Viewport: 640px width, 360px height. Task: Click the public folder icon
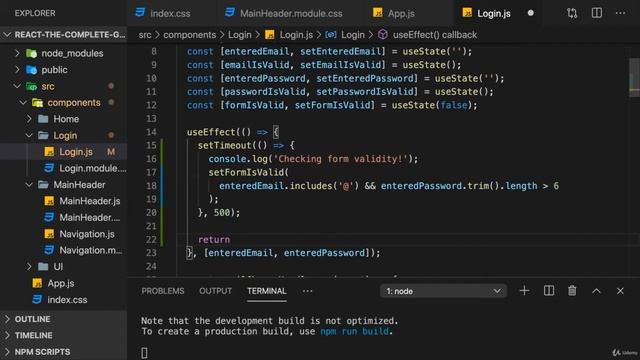(31, 70)
